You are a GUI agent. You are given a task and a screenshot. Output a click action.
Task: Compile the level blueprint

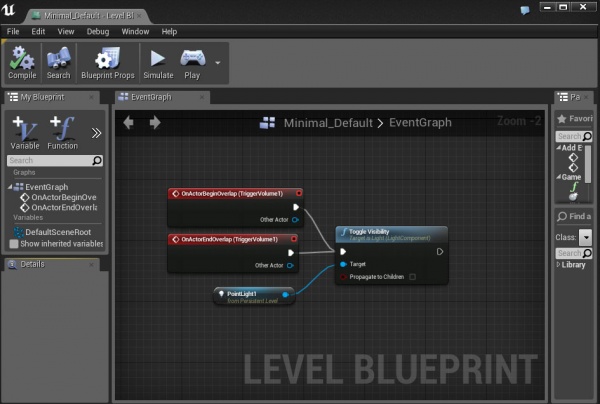[x=22, y=63]
